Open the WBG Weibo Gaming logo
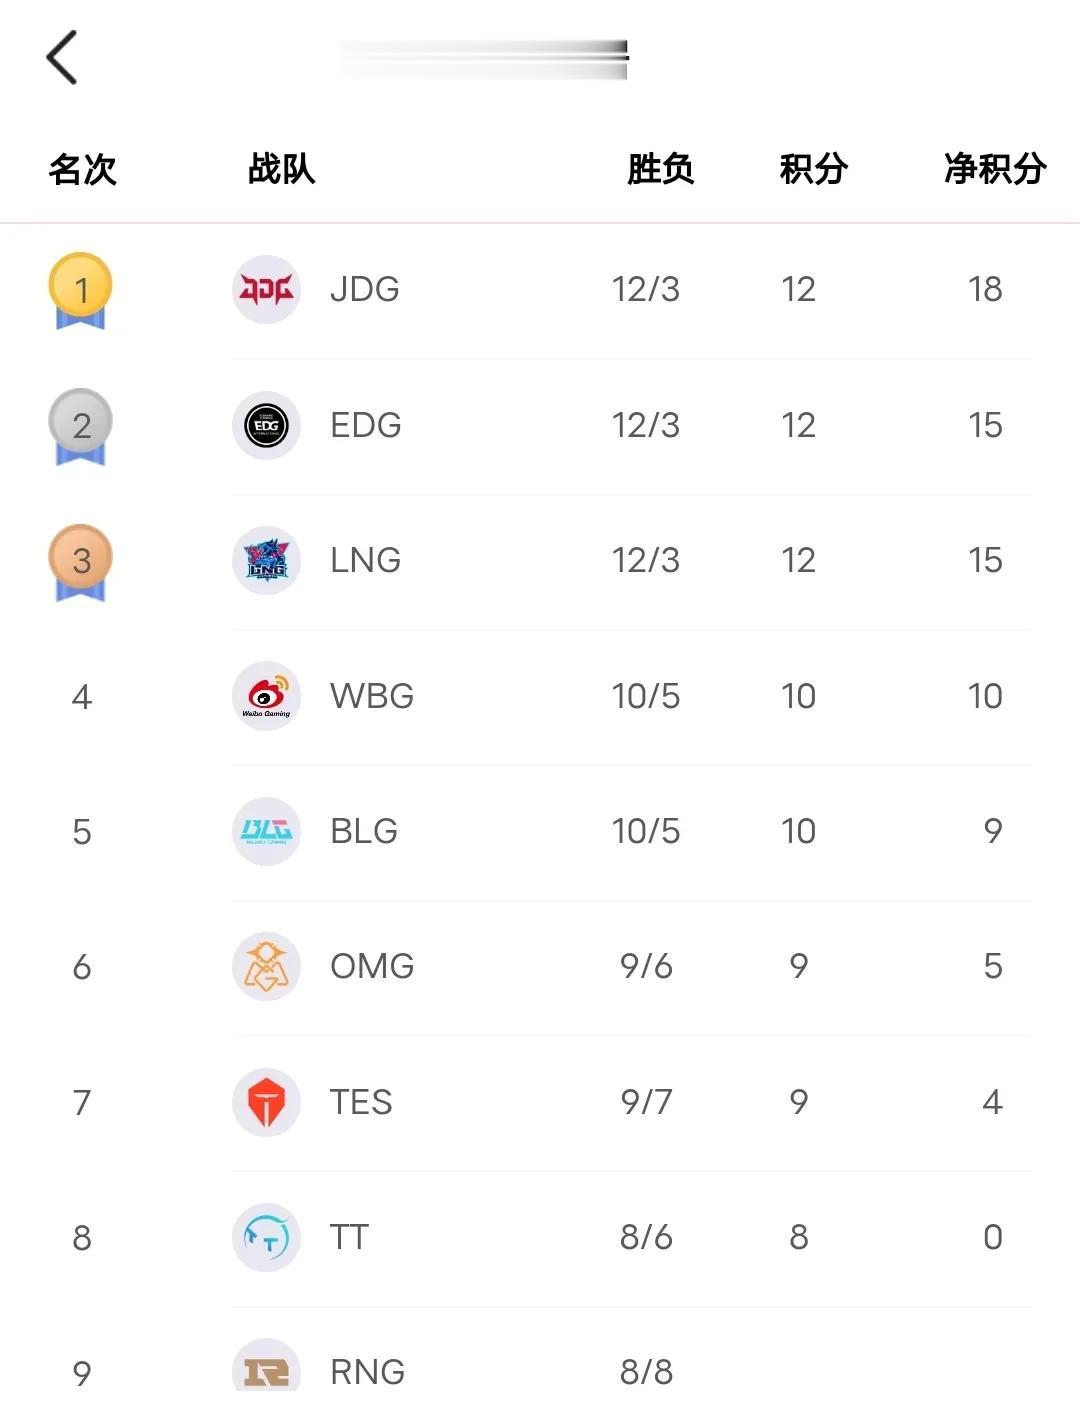1080x1415 pixels. tap(266, 696)
